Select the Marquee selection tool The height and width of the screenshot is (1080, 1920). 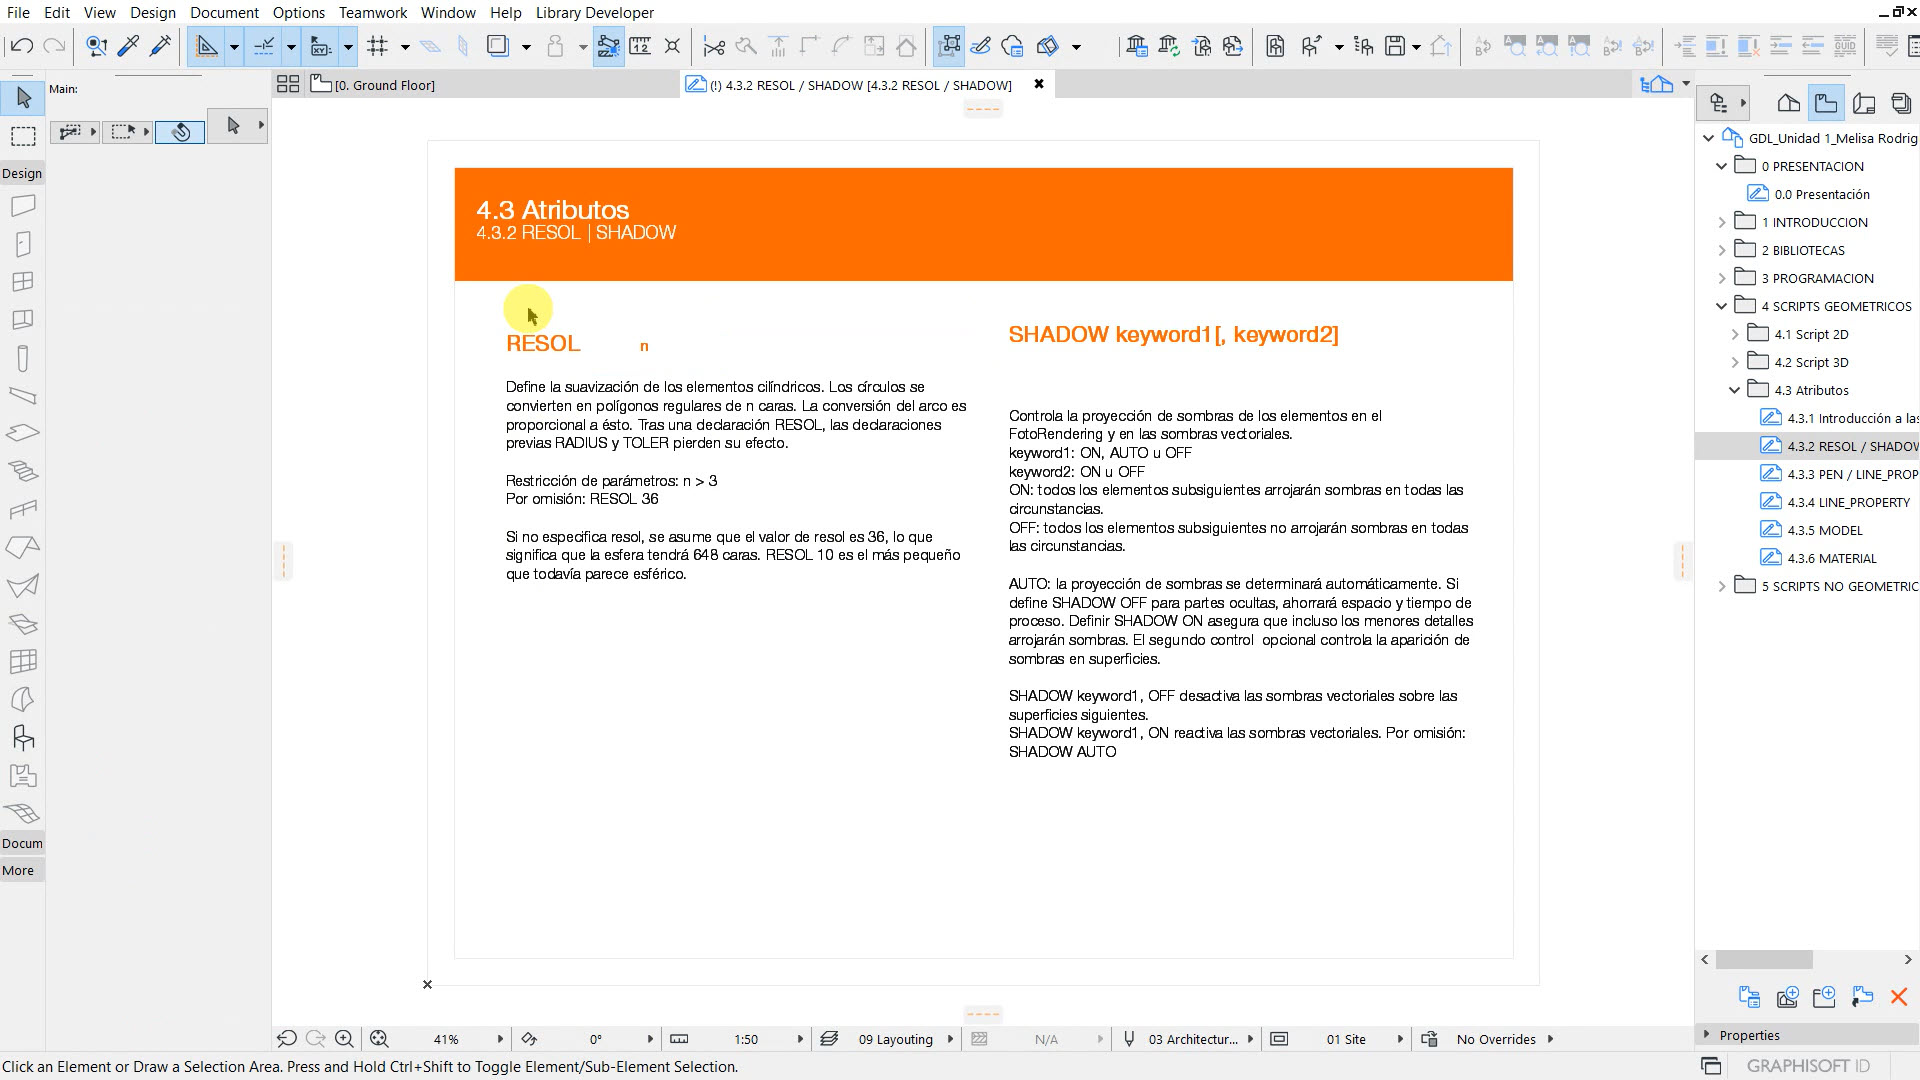(23, 136)
